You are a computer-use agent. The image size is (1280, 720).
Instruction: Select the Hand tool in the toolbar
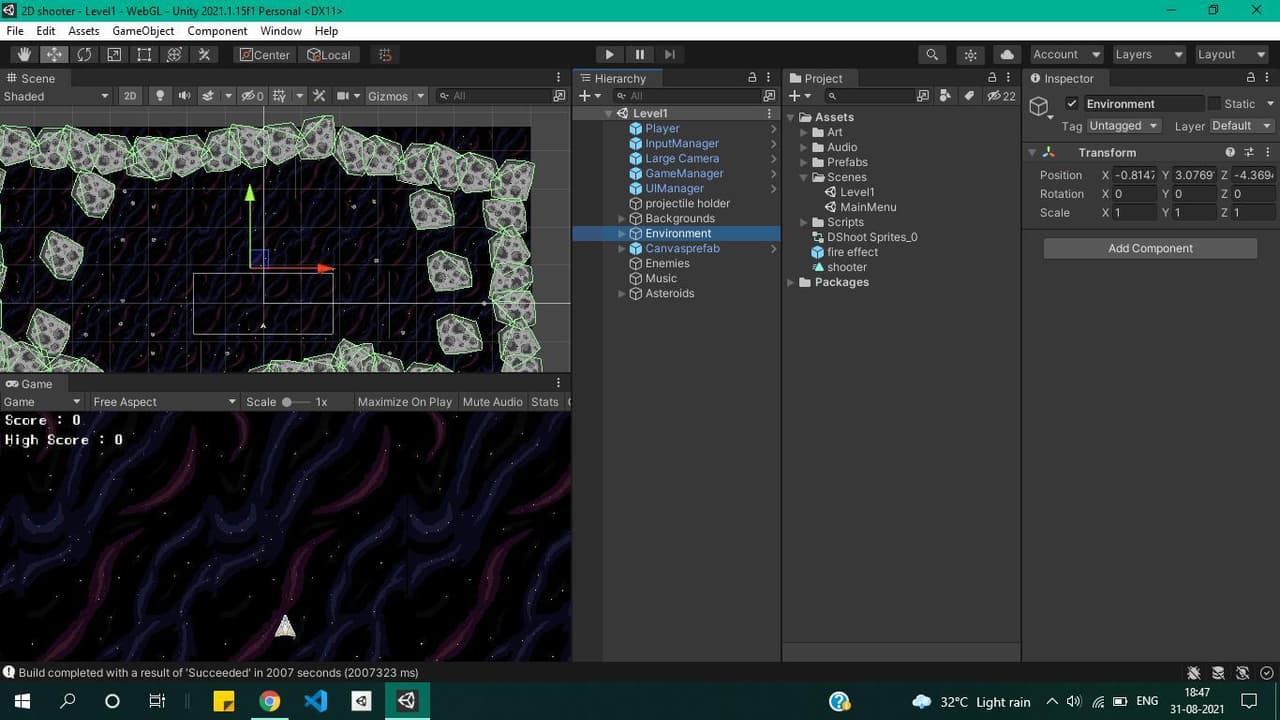24,55
